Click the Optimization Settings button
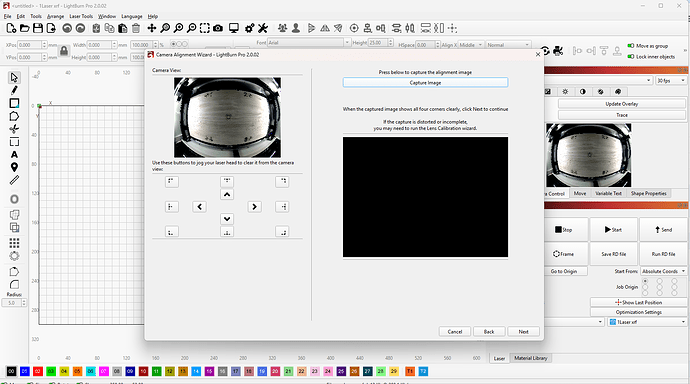This screenshot has height=384, width=690. point(639,312)
